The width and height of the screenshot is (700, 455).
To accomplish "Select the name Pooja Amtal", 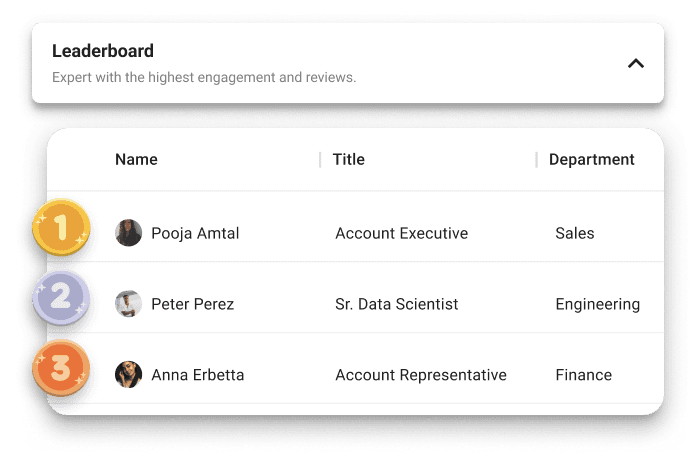I will (195, 233).
